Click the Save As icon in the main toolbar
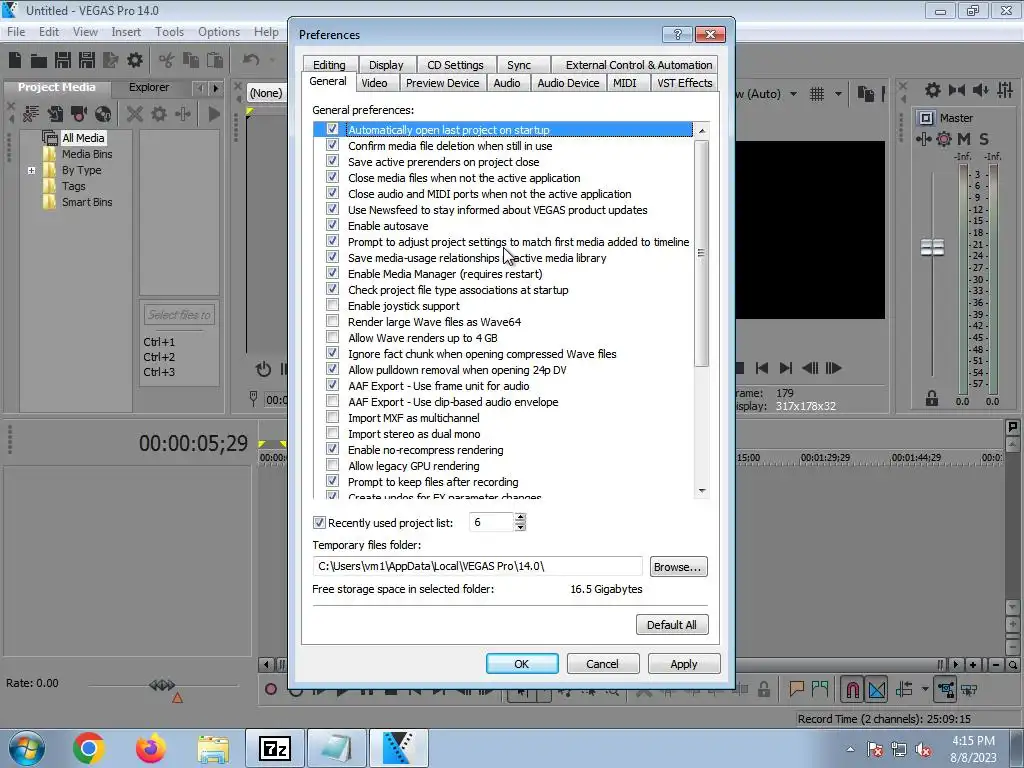Screen dimensions: 1024x768 tap(87, 60)
